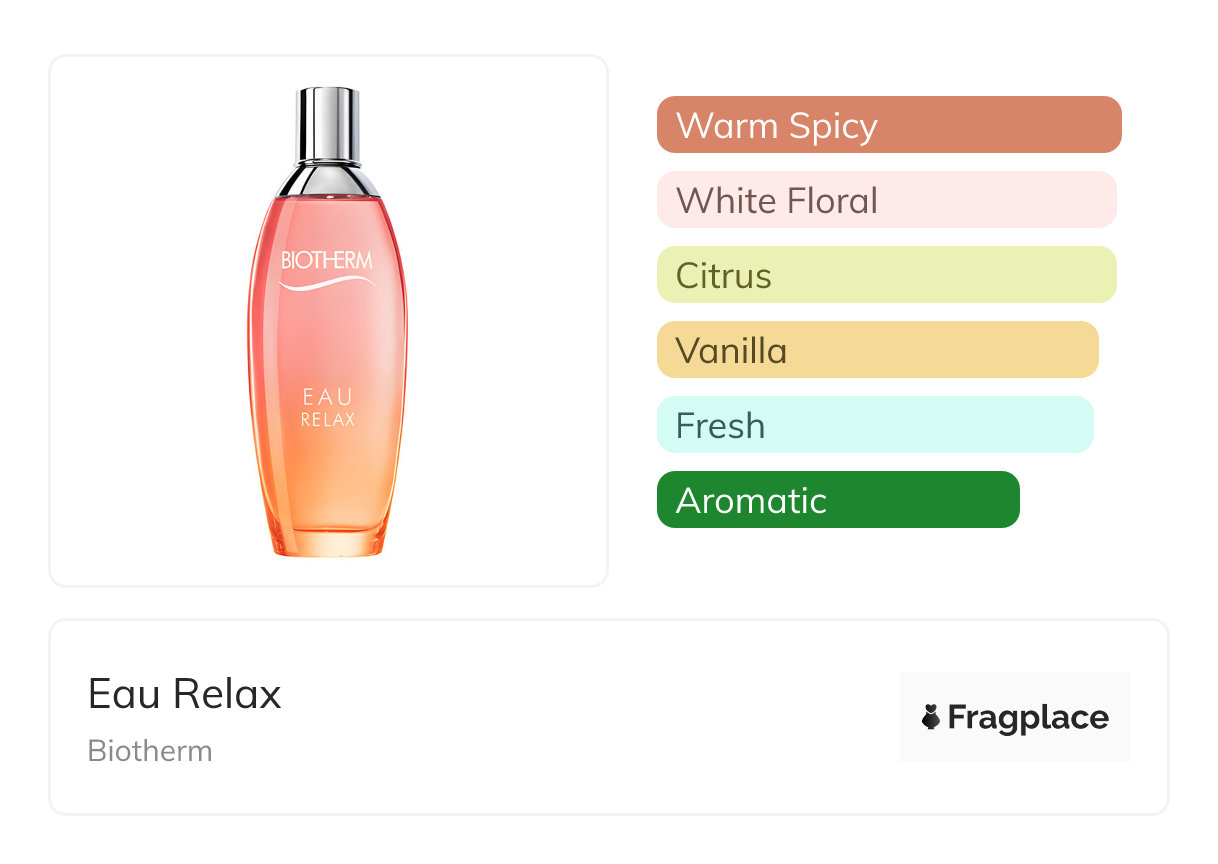
Task: Click the silver cap of the bottle
Action: [x=328, y=123]
